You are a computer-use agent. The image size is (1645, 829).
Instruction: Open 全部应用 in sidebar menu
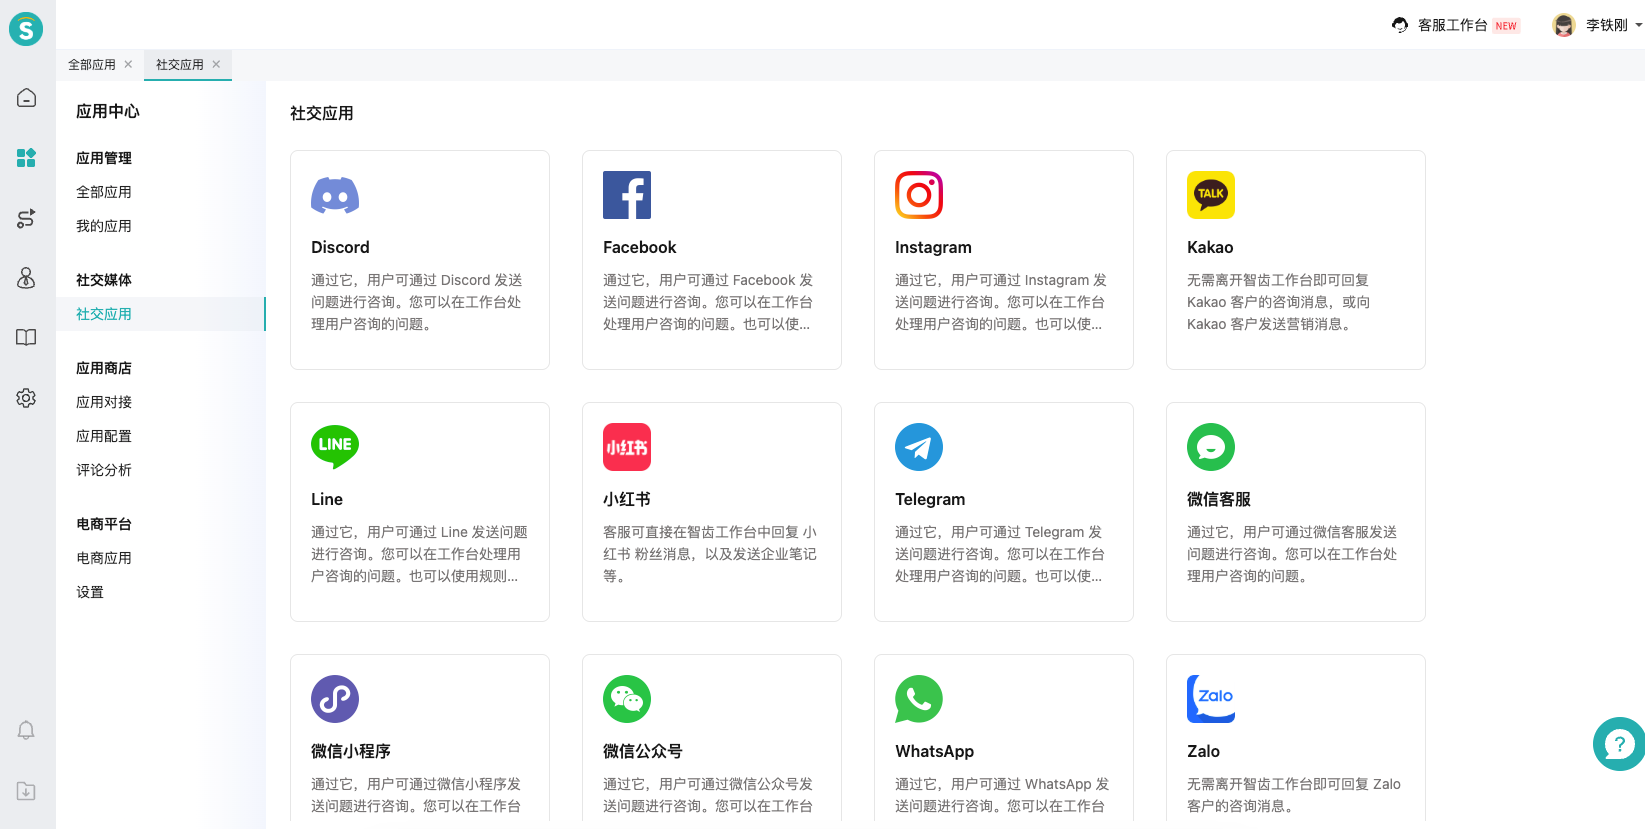click(x=104, y=192)
